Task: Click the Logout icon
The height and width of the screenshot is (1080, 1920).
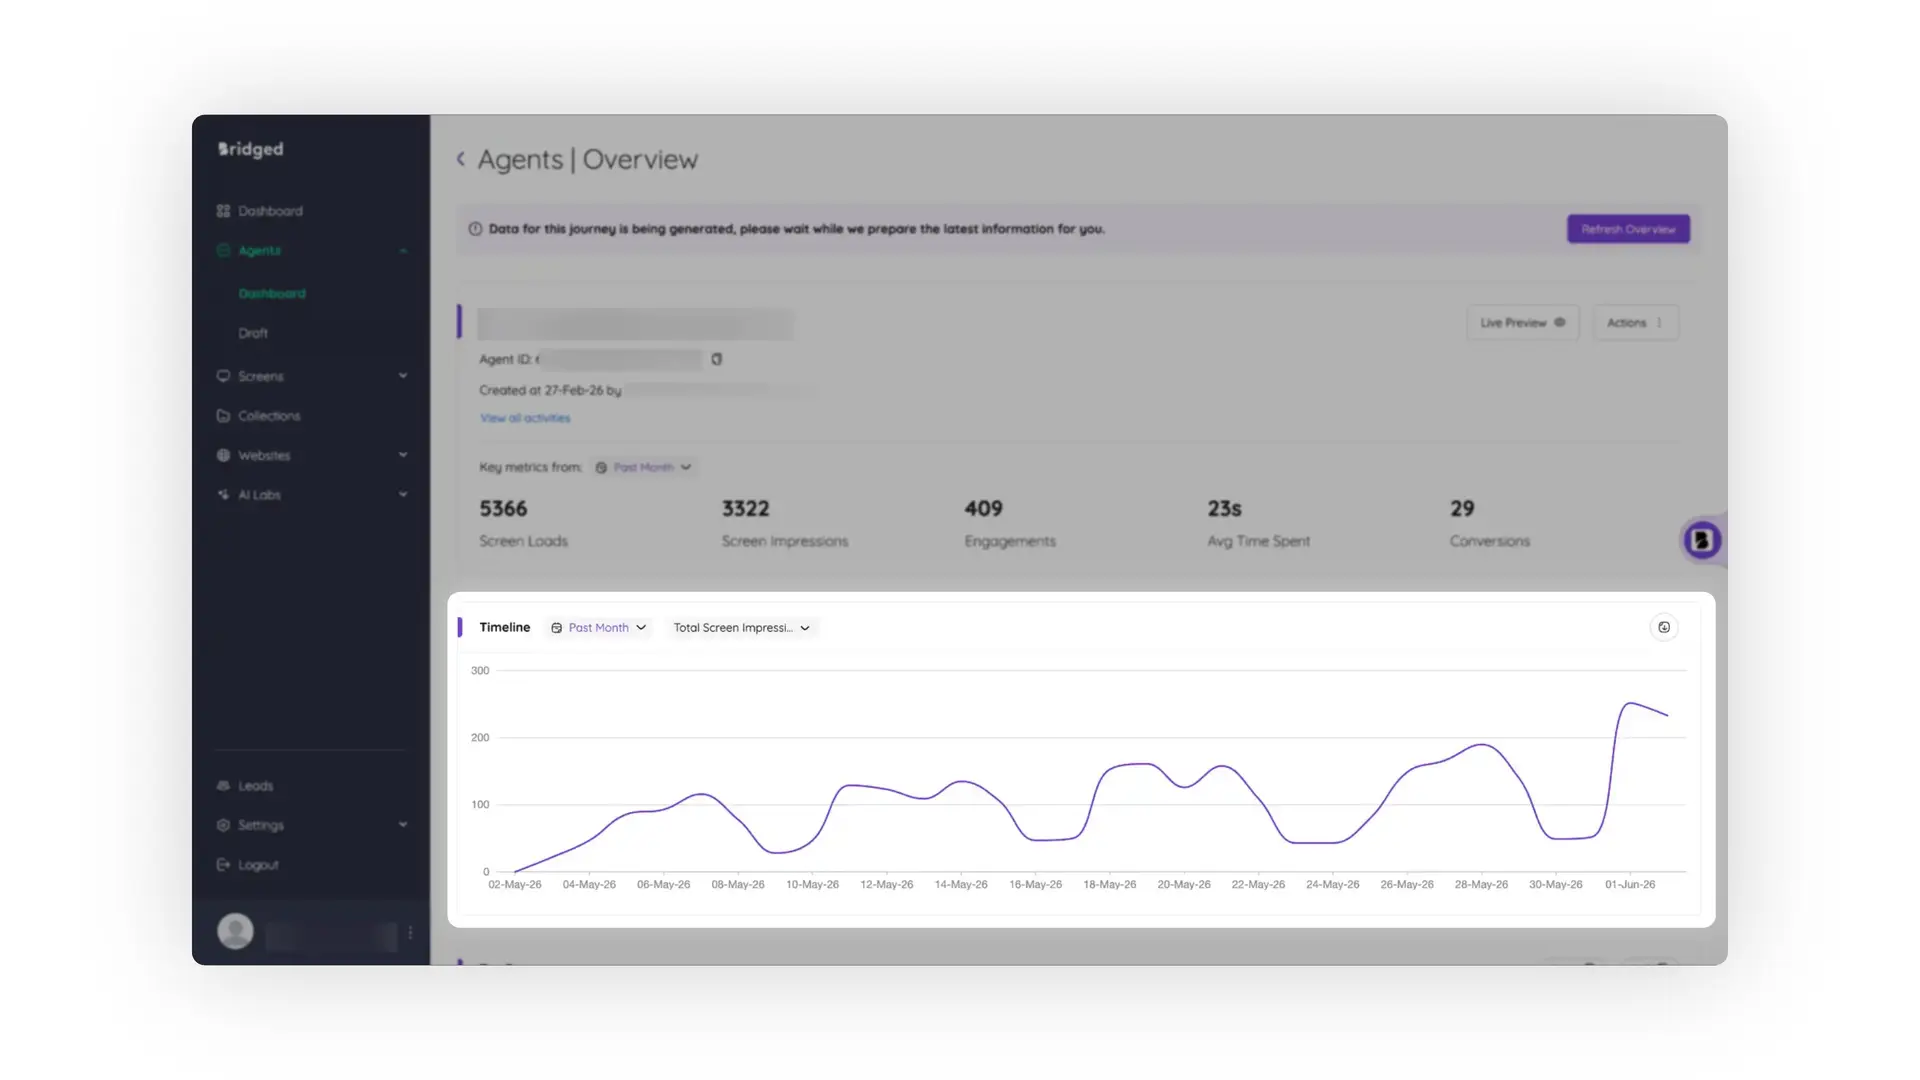Action: pos(223,865)
